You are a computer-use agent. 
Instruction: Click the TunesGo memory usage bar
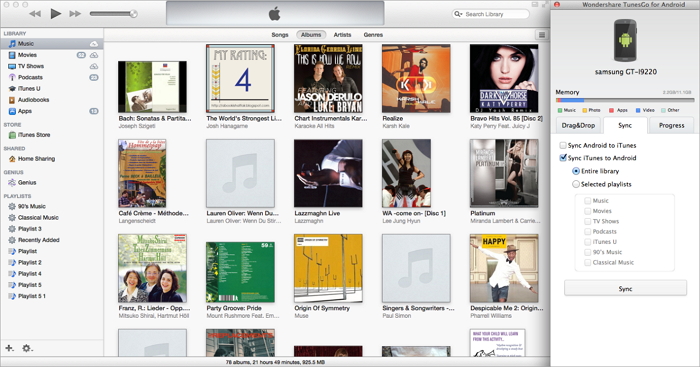tap(625, 100)
